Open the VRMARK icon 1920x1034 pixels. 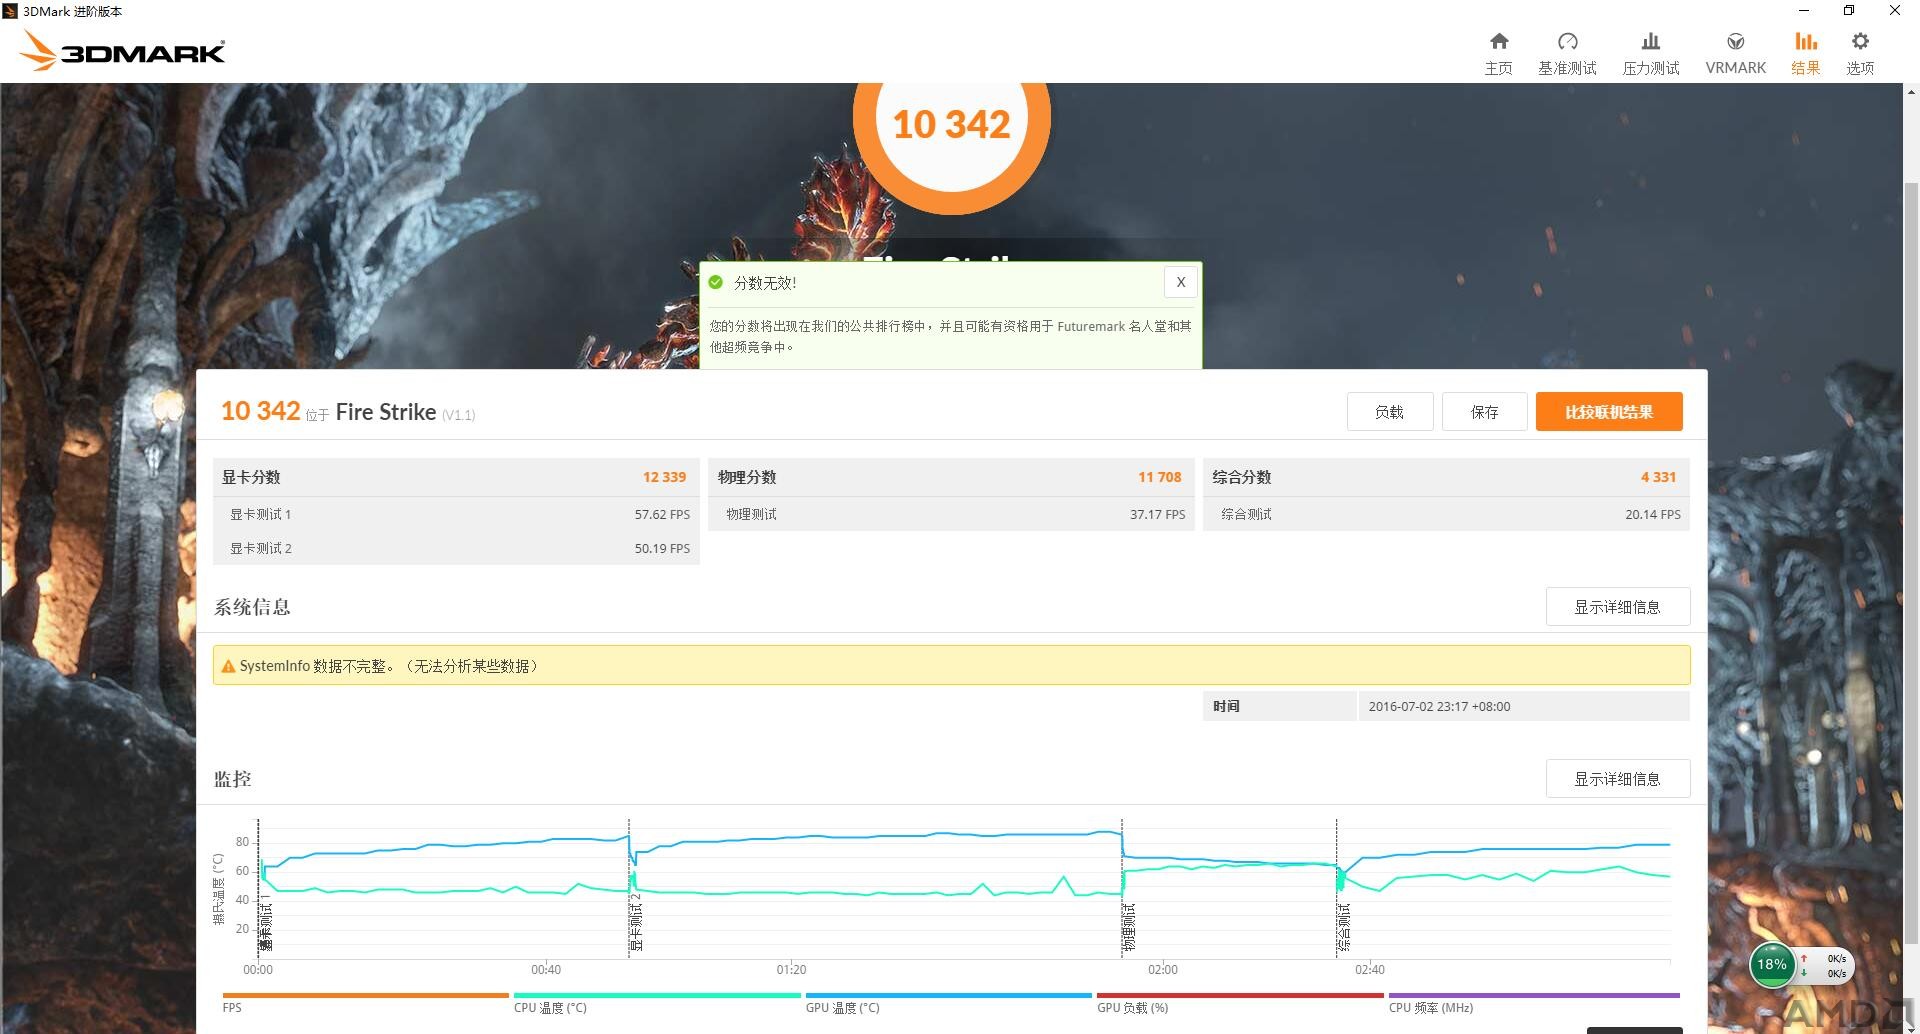point(1735,41)
